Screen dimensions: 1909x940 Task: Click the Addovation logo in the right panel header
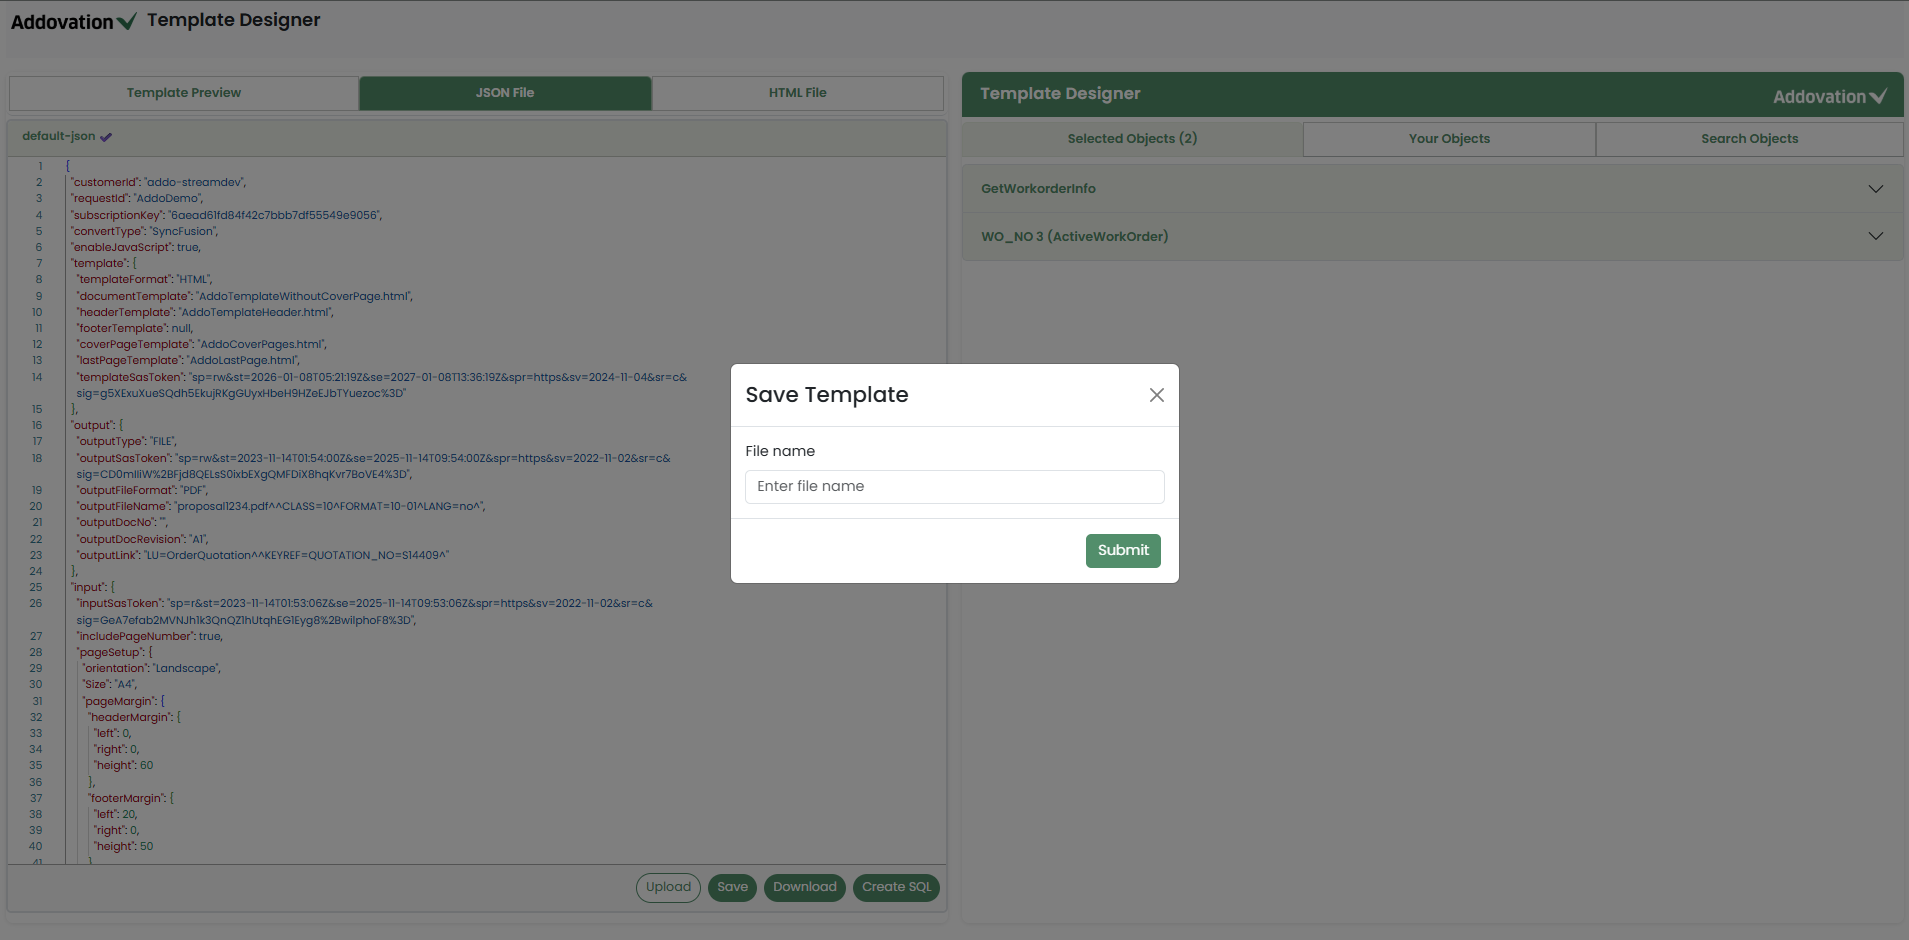1829,97
